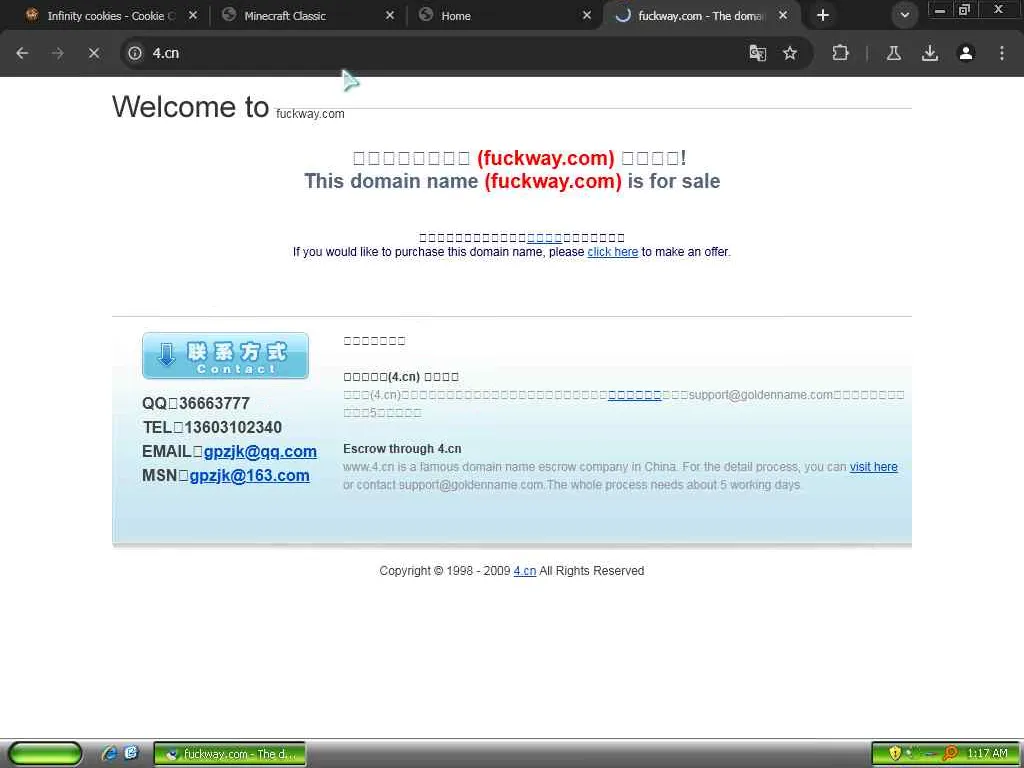Click the security shield tray icon
This screenshot has width=1024, height=768.
tap(895, 754)
